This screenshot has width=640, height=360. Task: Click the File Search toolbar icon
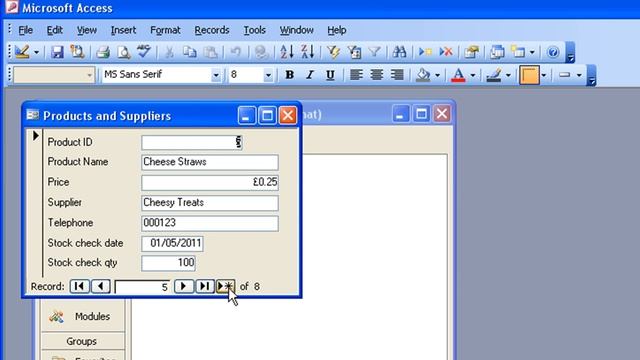(77, 52)
